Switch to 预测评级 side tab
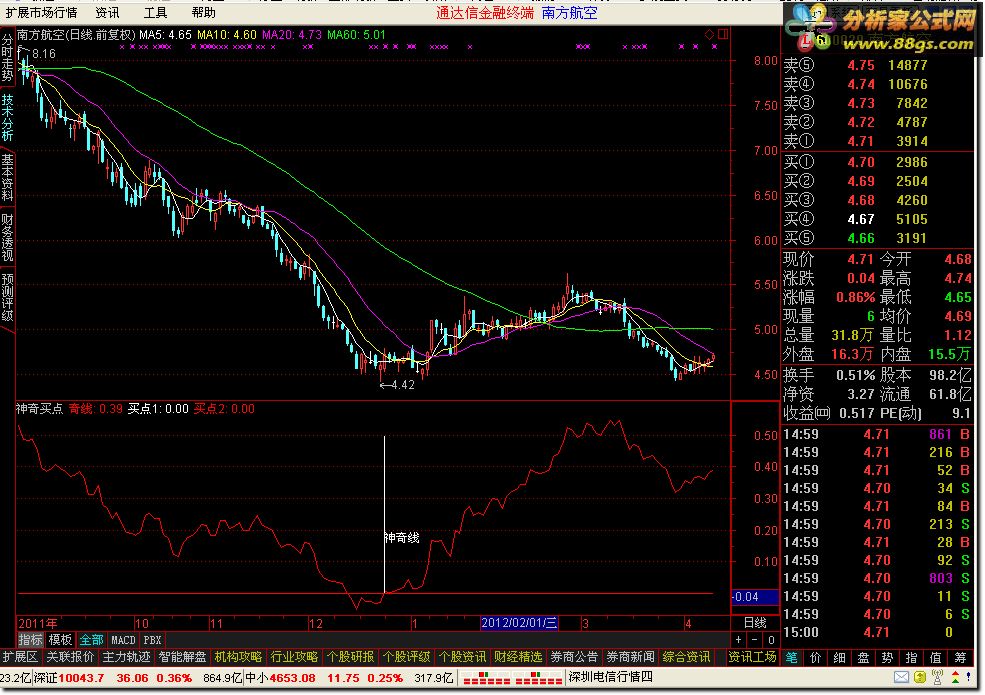Viewport: 985px width, 695px height. click(7, 297)
